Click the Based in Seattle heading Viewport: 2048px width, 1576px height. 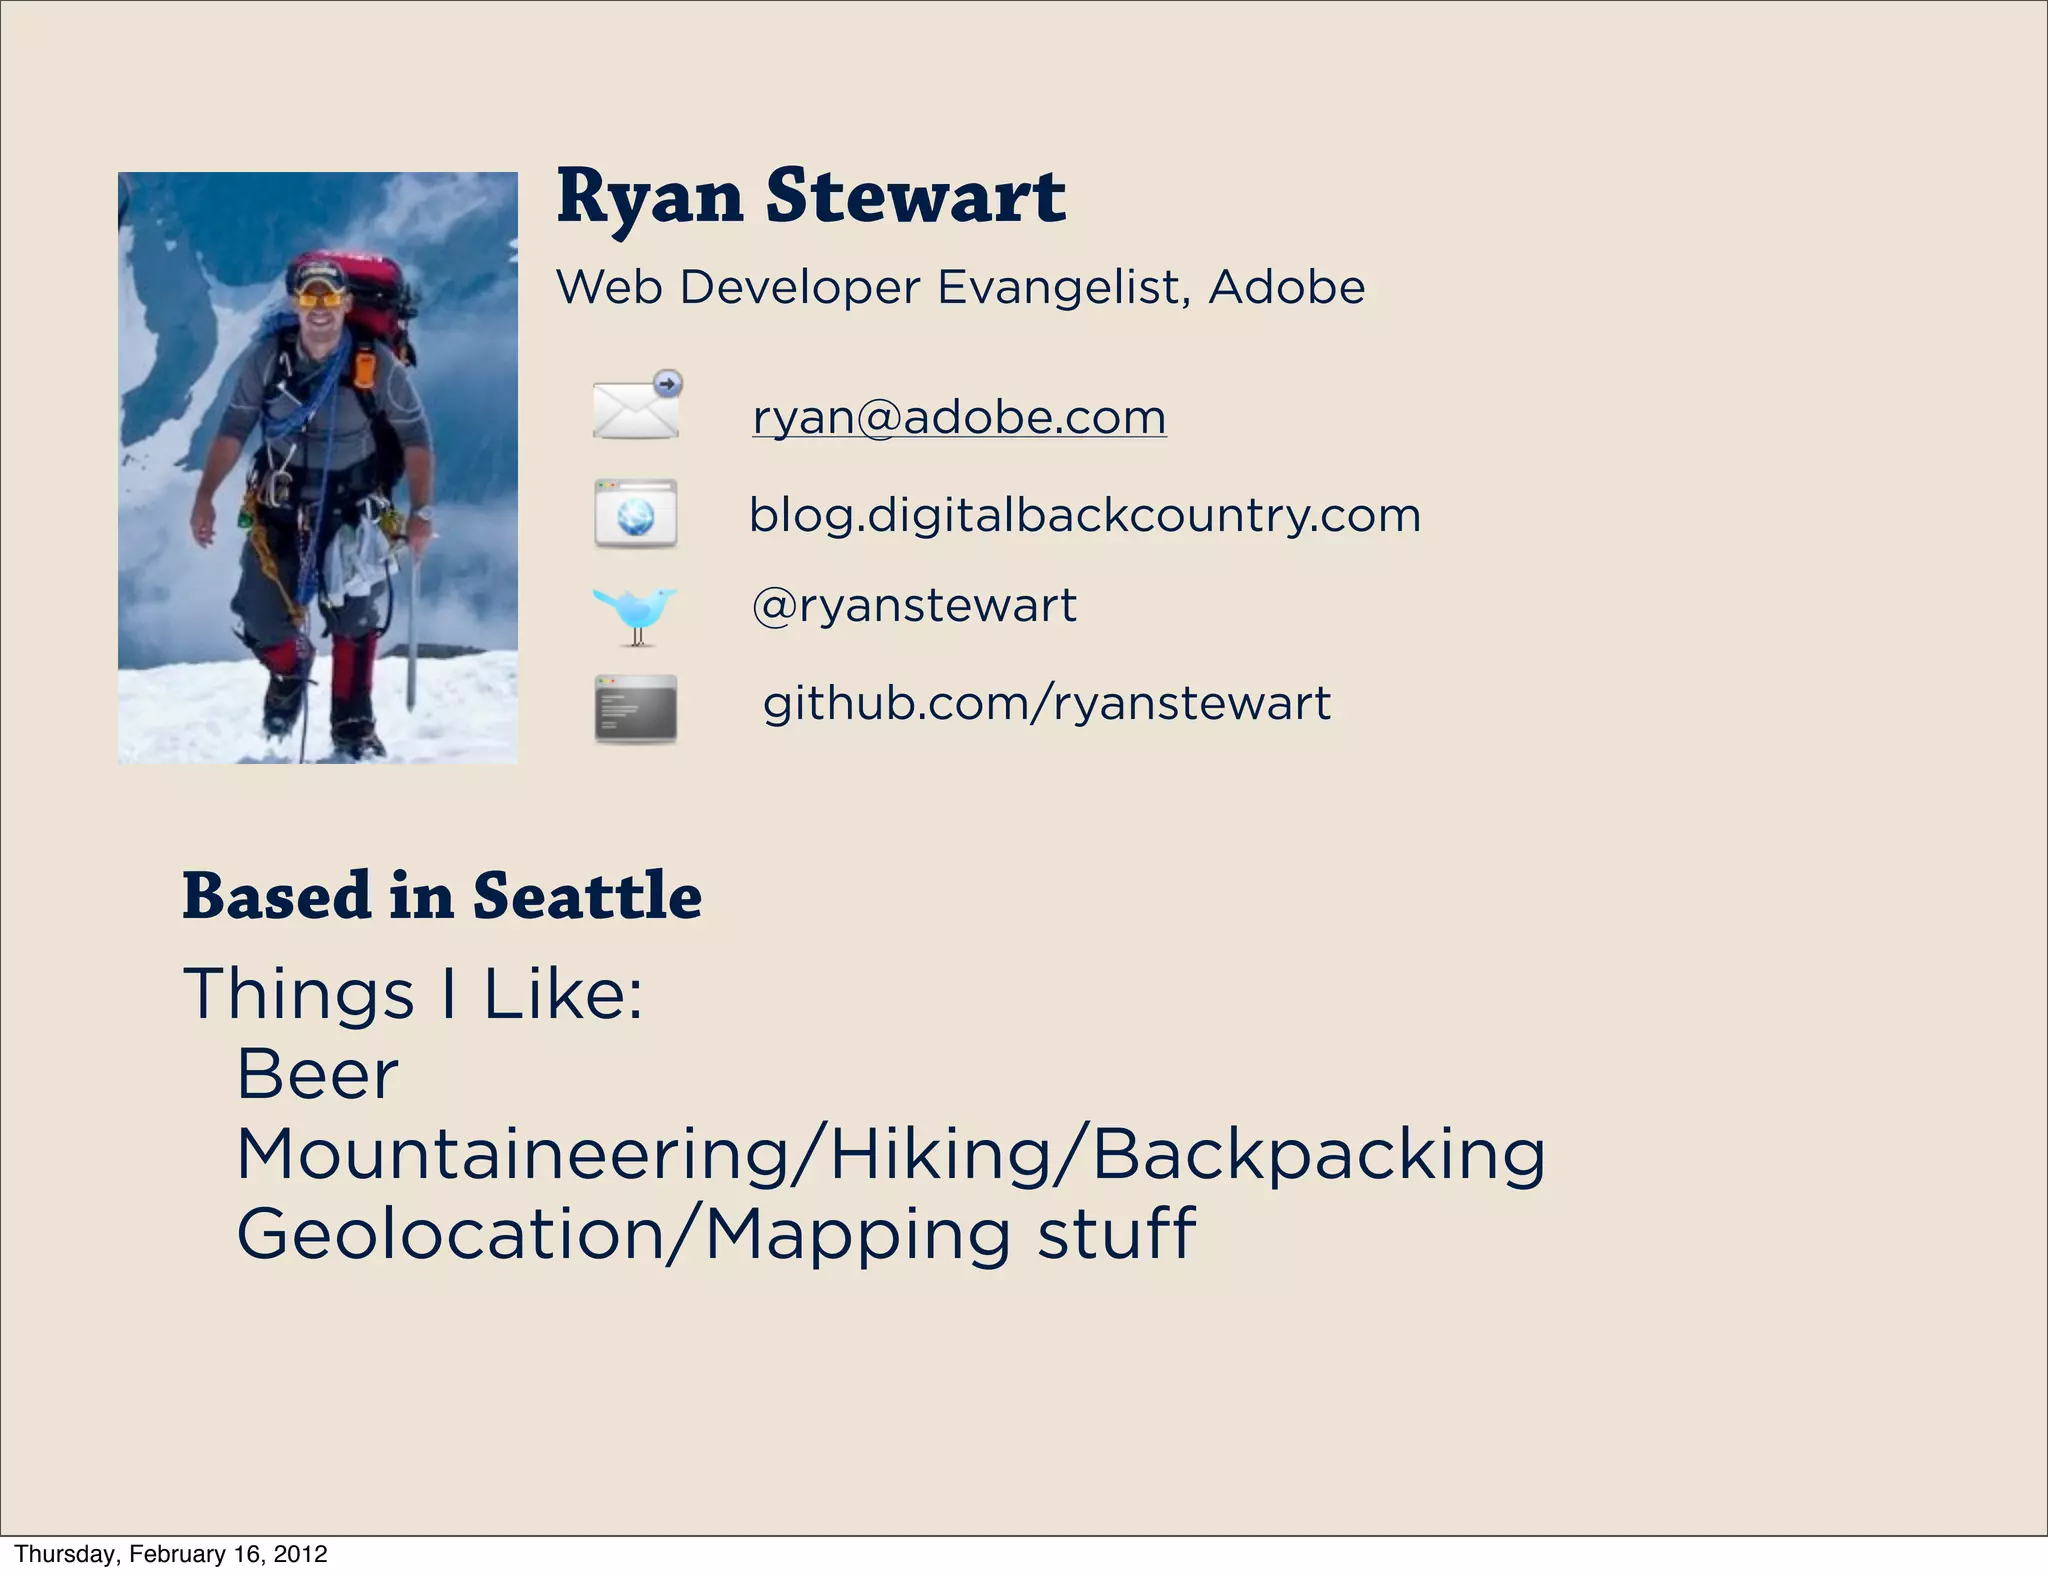click(442, 895)
